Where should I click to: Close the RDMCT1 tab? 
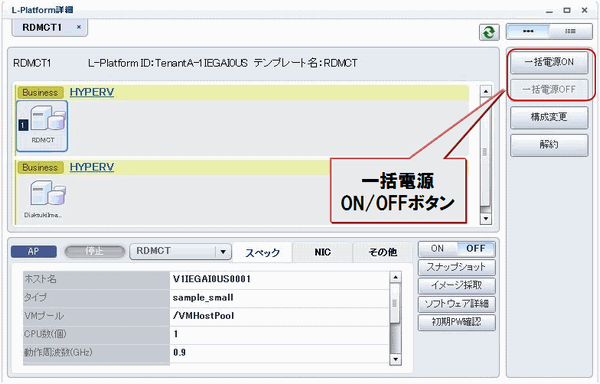tap(79, 27)
